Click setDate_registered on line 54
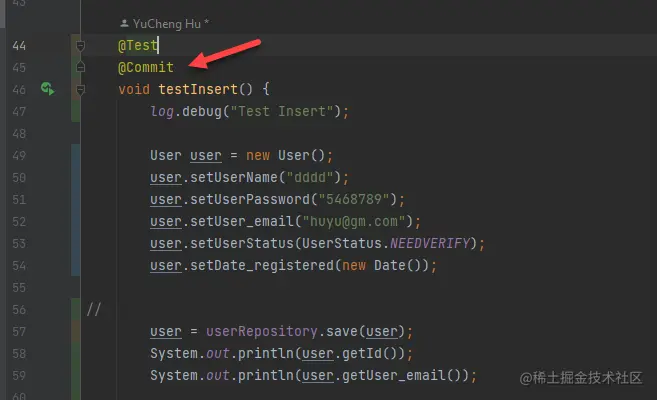 tap(261, 266)
